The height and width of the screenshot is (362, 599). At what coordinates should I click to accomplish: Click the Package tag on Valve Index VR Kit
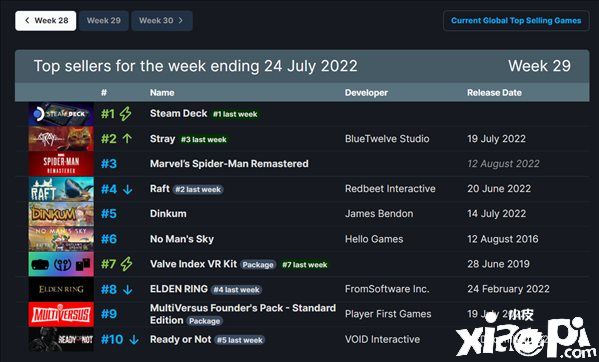tap(258, 265)
